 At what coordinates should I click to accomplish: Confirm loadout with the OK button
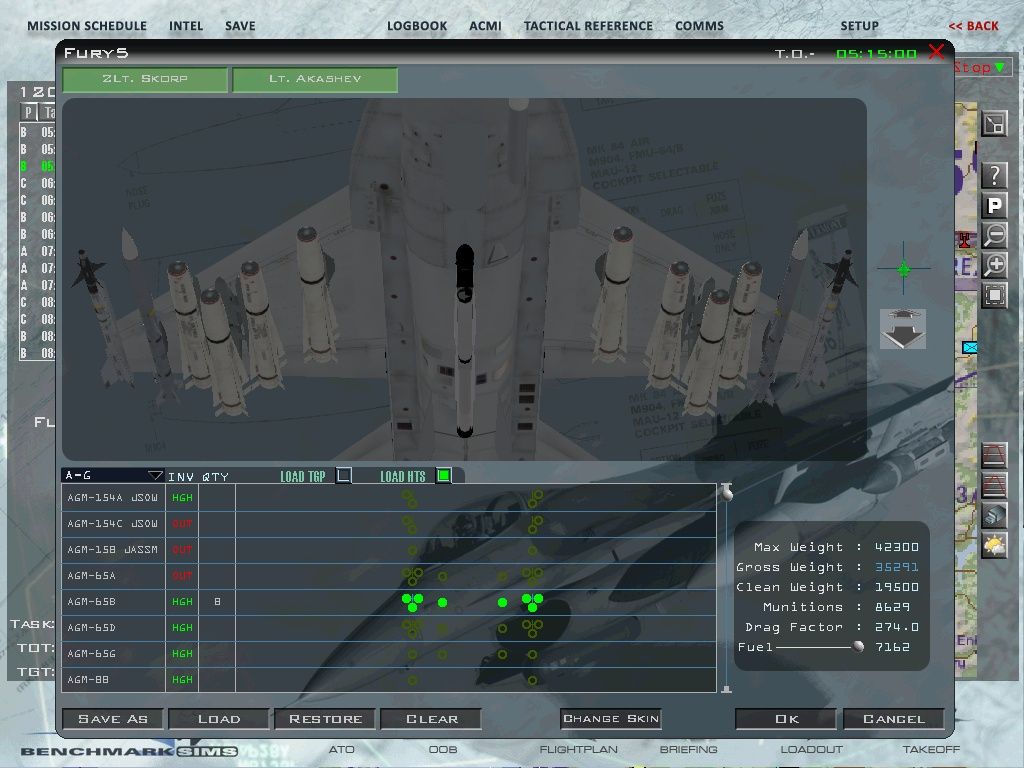(x=786, y=719)
